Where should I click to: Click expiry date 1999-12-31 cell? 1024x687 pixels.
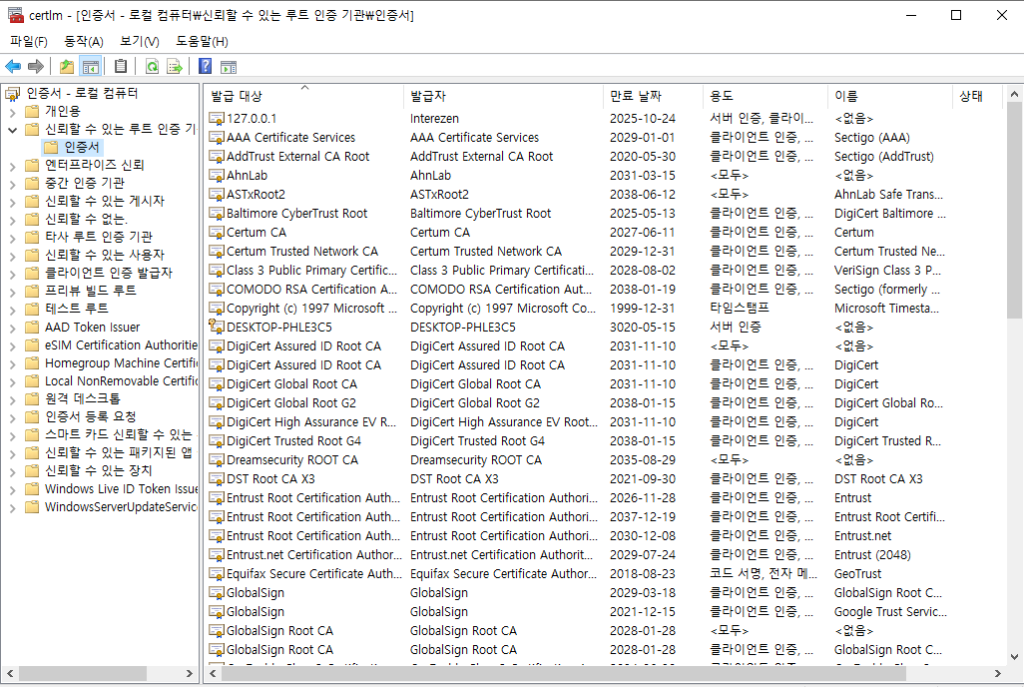tap(643, 308)
